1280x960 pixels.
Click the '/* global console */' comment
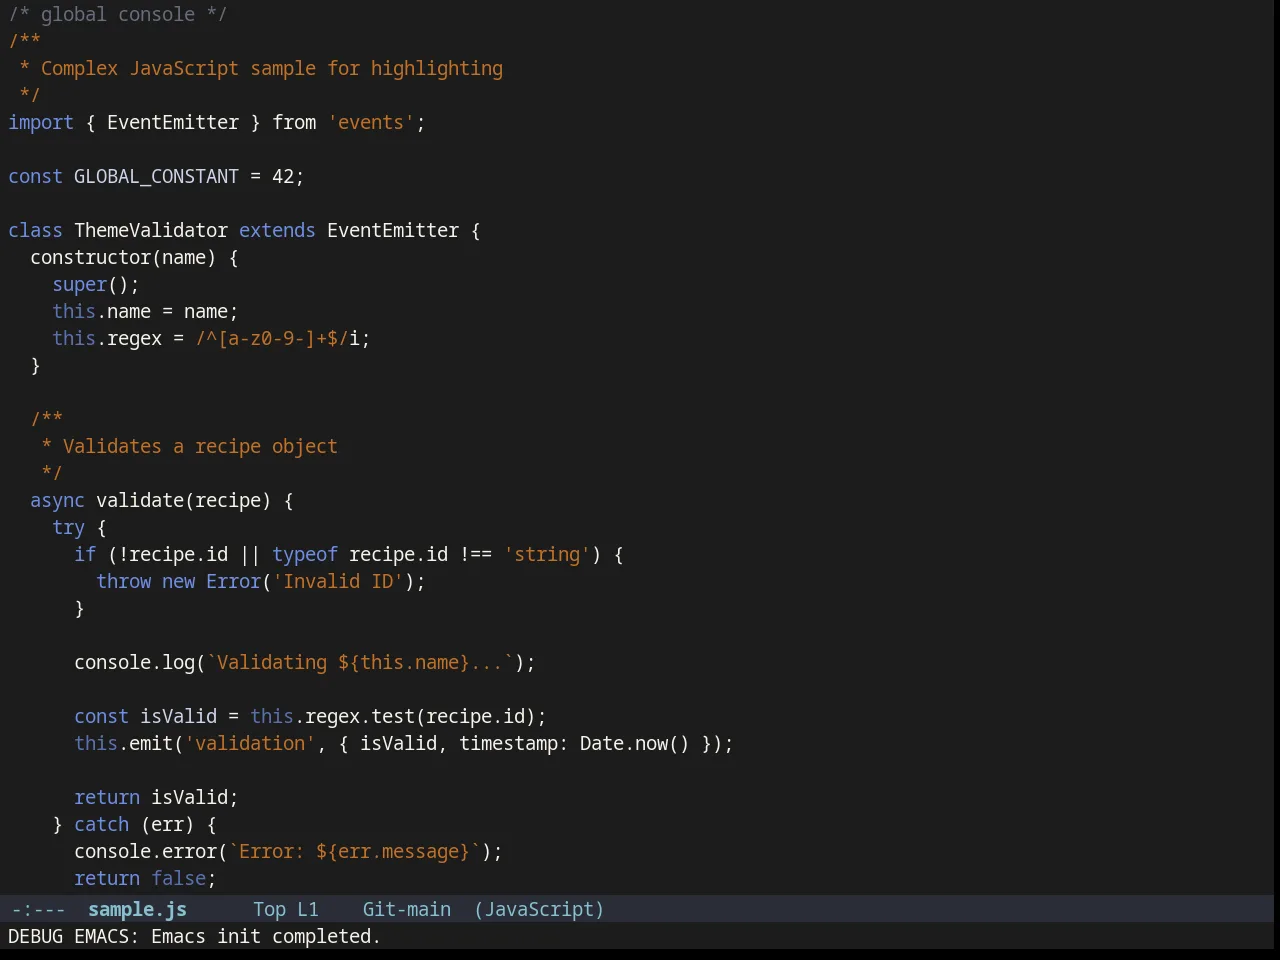(118, 14)
